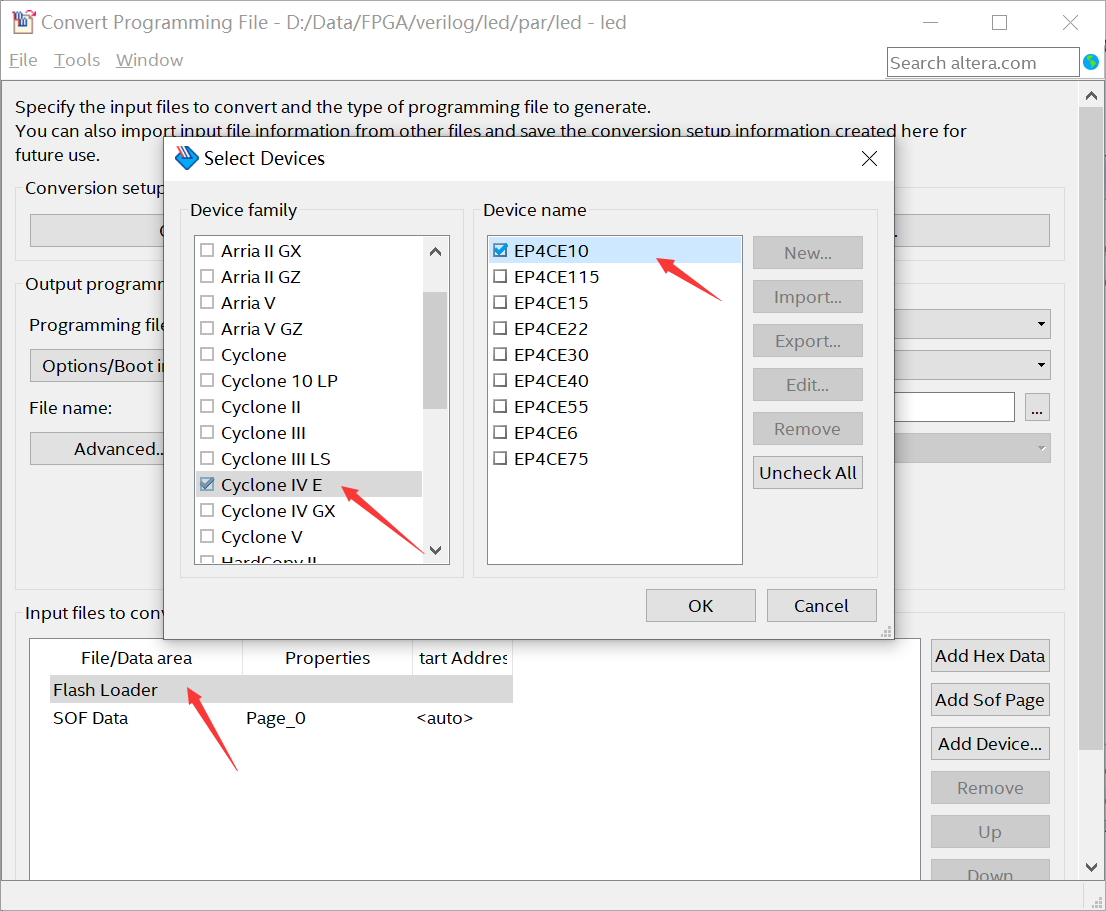The width and height of the screenshot is (1106, 911).
Task: Check the Cyclone III family
Action: pos(207,432)
